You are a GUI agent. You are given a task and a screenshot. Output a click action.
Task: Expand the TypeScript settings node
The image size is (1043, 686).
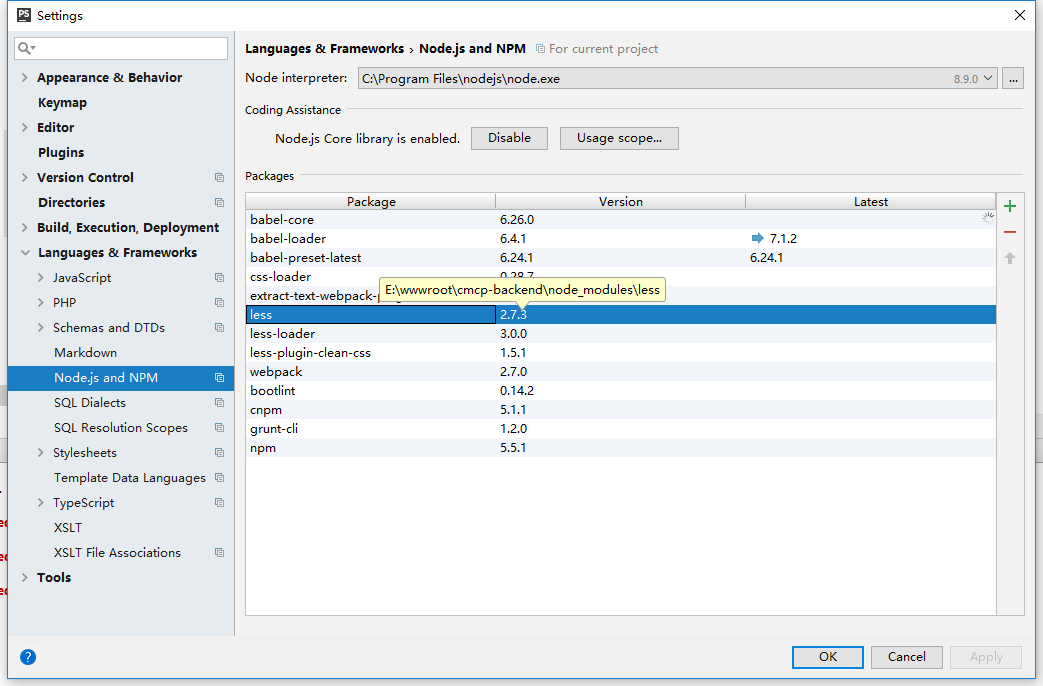(40, 503)
